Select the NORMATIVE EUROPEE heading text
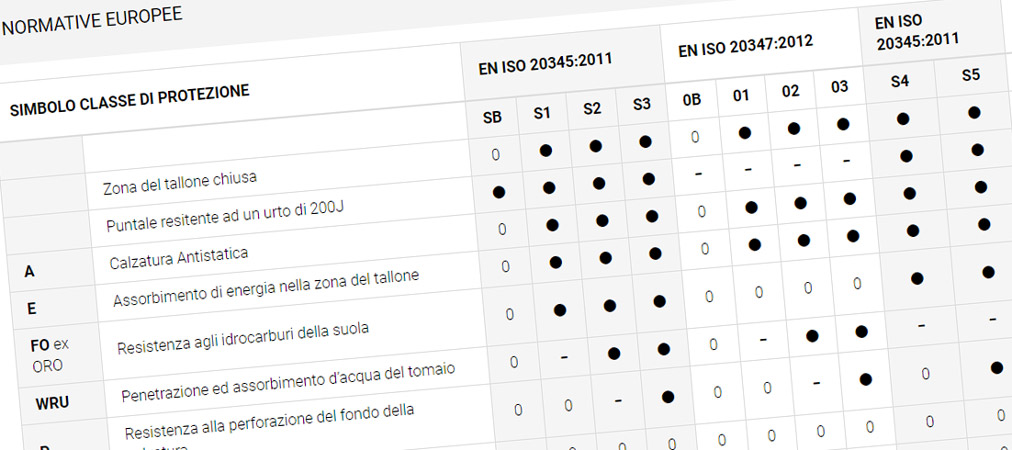This screenshot has width=1012, height=450. [x=92, y=22]
